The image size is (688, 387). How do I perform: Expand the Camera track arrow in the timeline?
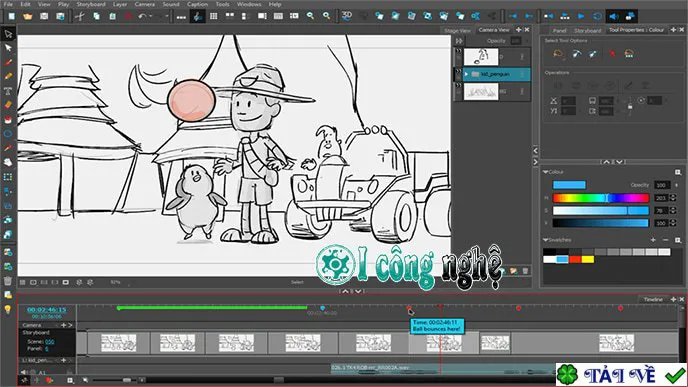click(x=70, y=325)
